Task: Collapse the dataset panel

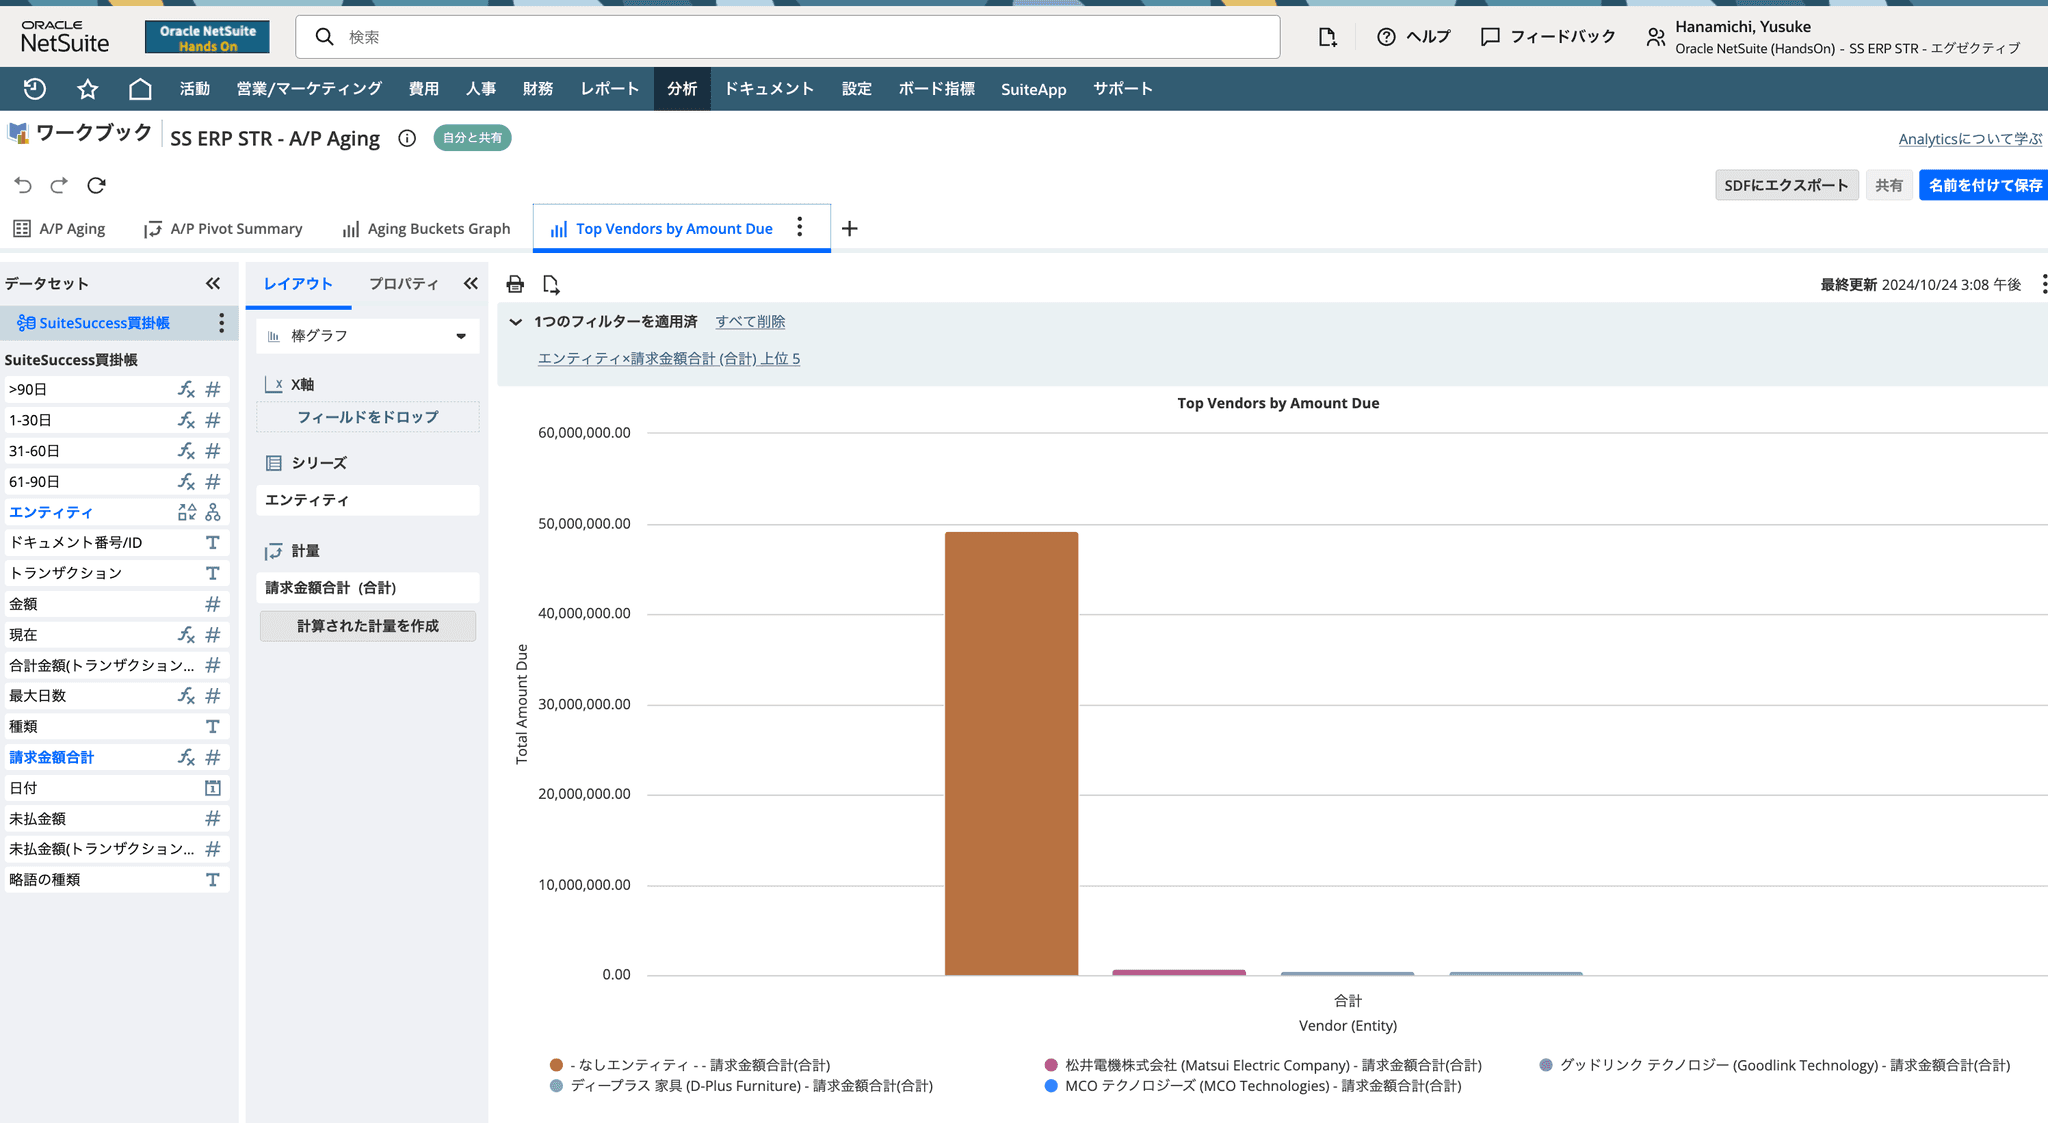Action: [213, 284]
